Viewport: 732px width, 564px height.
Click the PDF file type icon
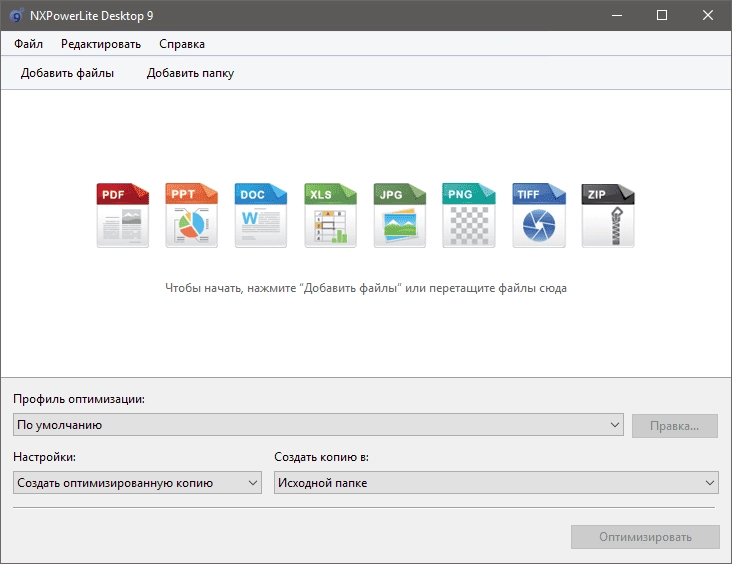[123, 215]
